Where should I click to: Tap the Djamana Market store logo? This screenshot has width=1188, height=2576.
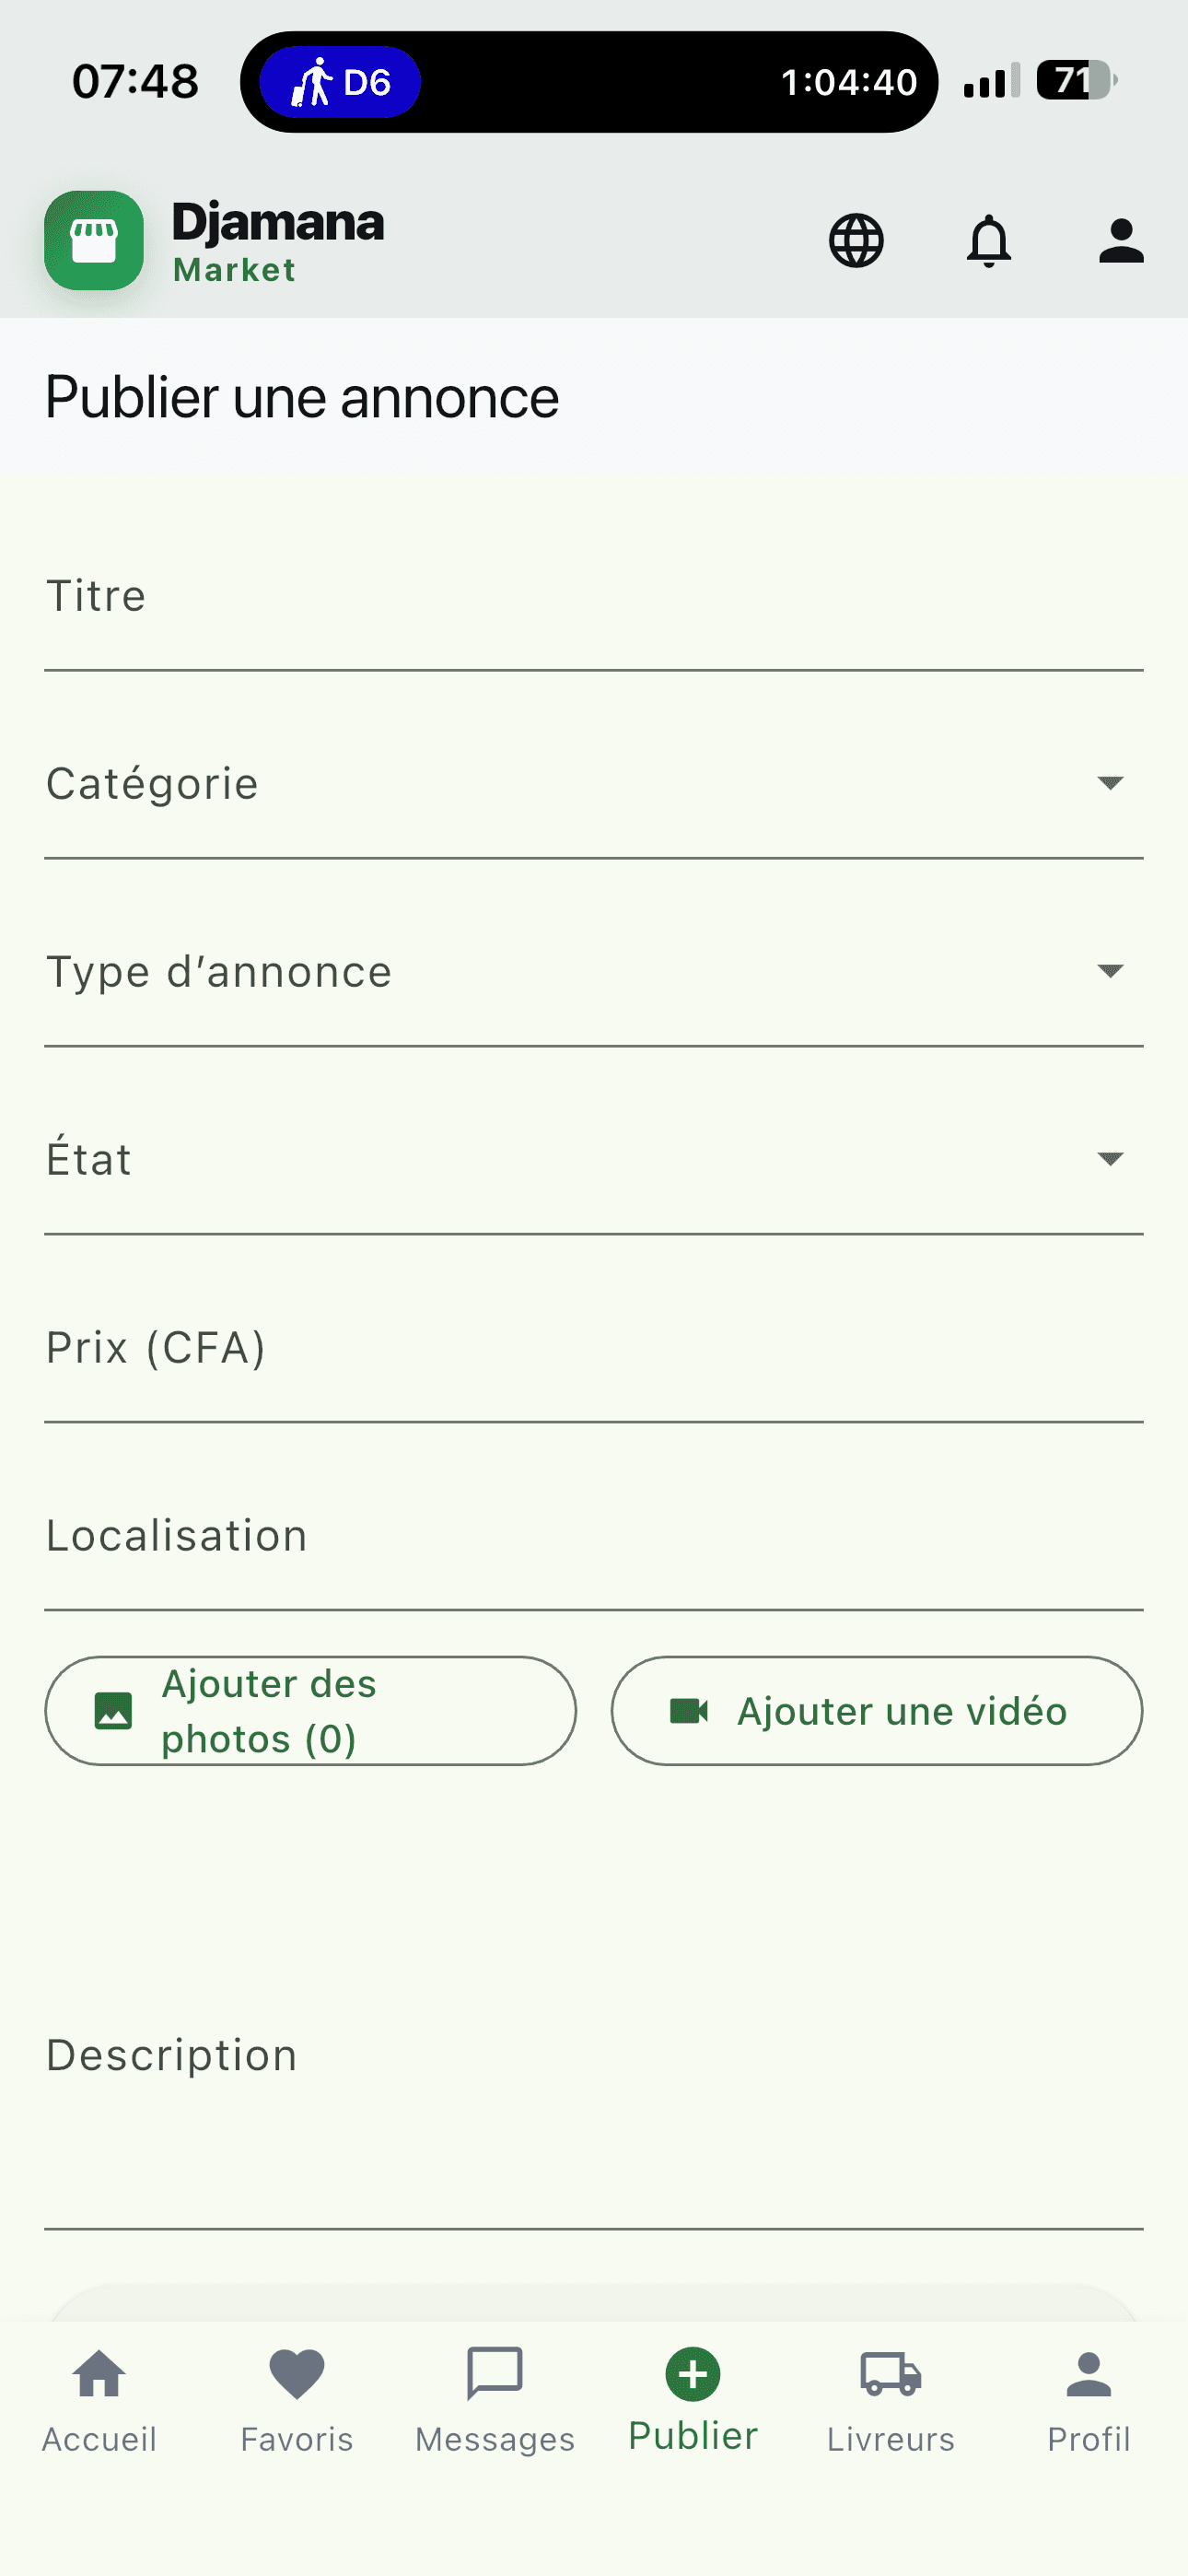[94, 241]
